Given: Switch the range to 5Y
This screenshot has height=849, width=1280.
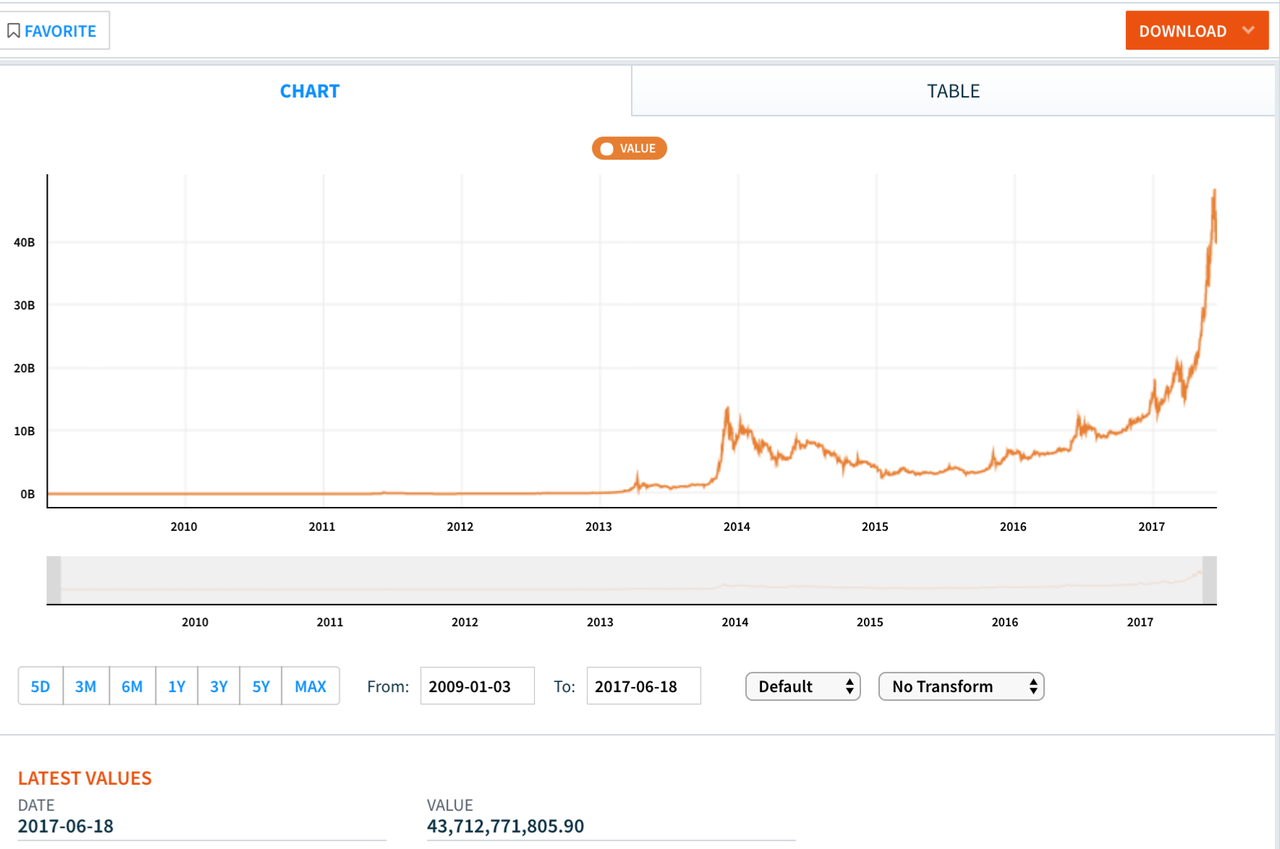Looking at the screenshot, I should coord(261,686).
